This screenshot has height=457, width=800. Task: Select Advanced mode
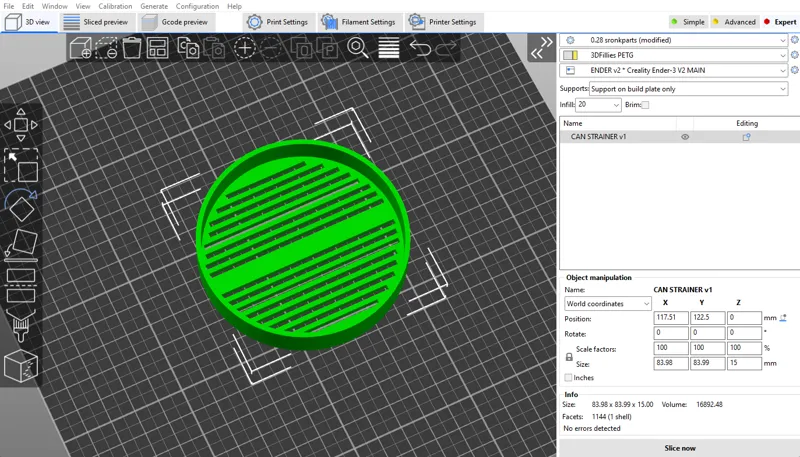(734, 22)
